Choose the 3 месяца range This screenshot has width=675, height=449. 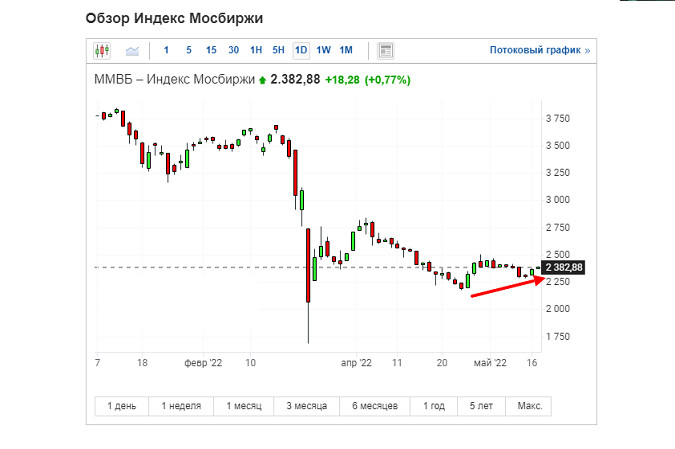[307, 406]
